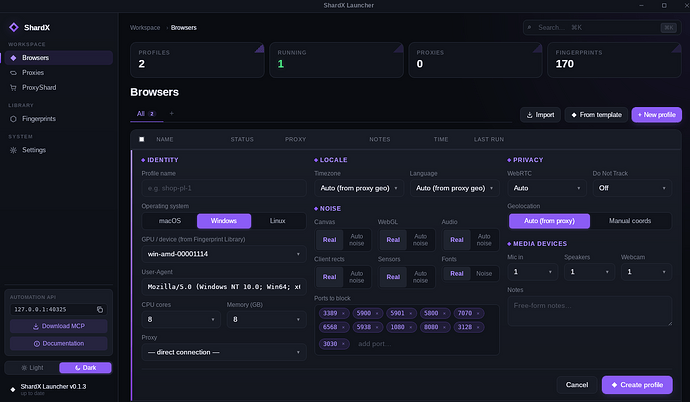
Task: Click the free-form Notes textarea
Action: (590, 311)
